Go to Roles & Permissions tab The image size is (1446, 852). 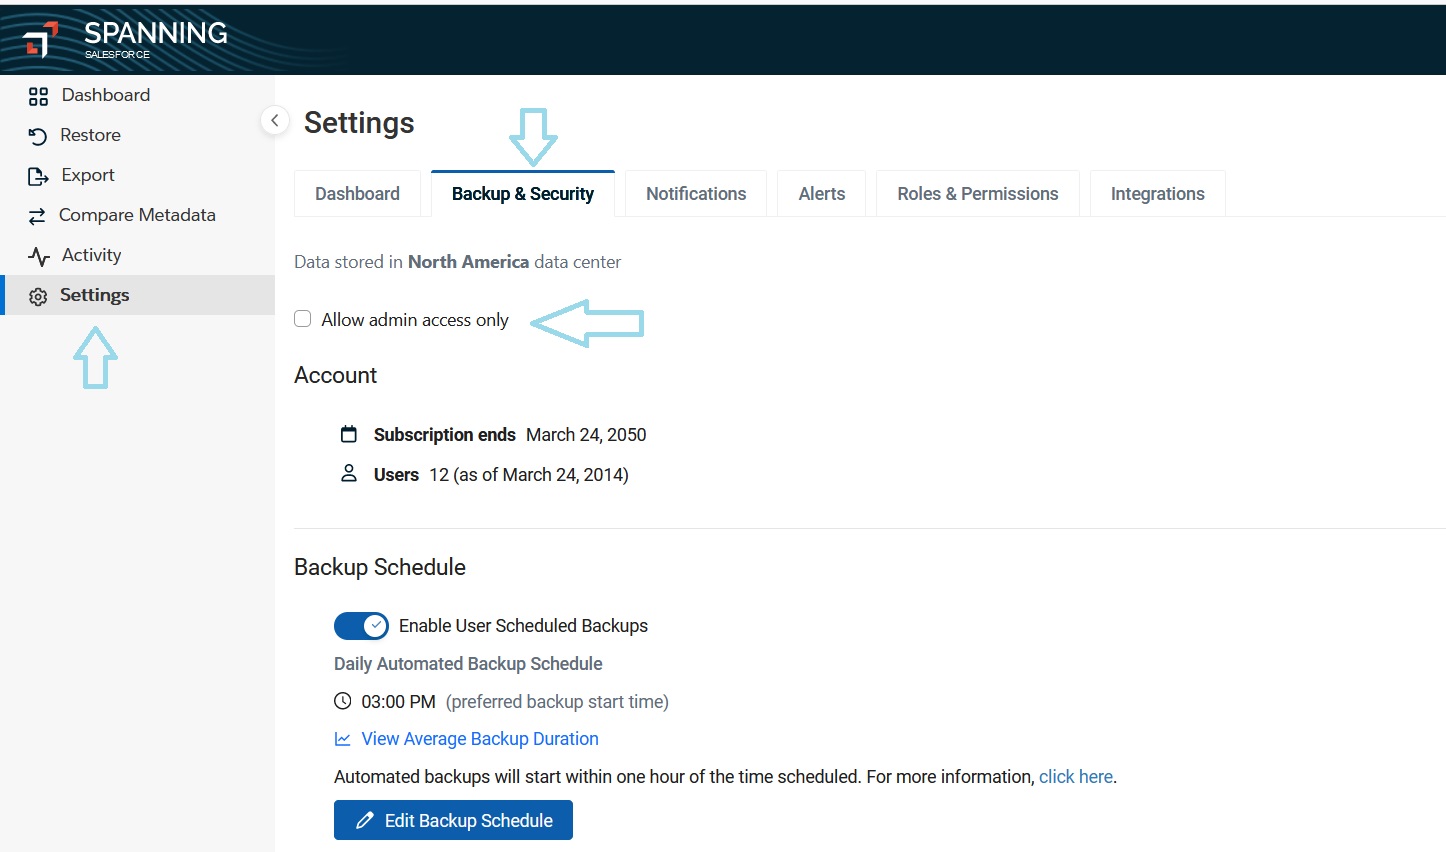click(x=978, y=194)
